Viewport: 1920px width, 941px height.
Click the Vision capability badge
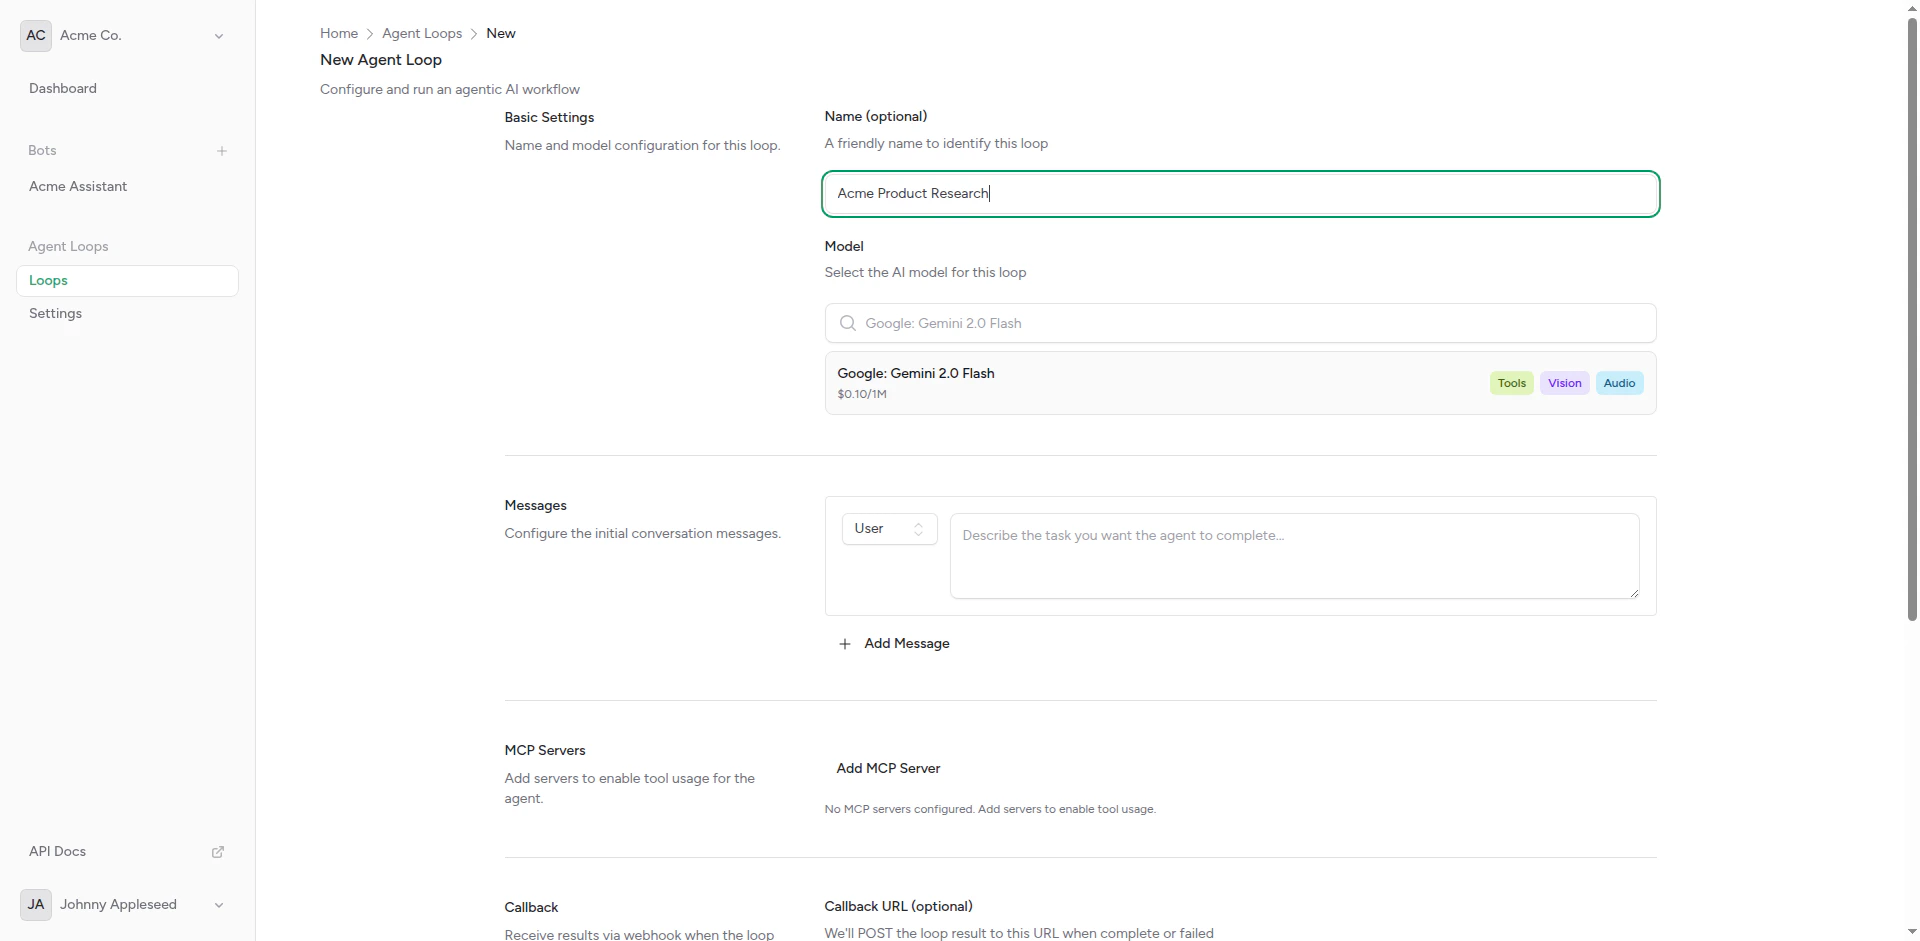tap(1565, 383)
